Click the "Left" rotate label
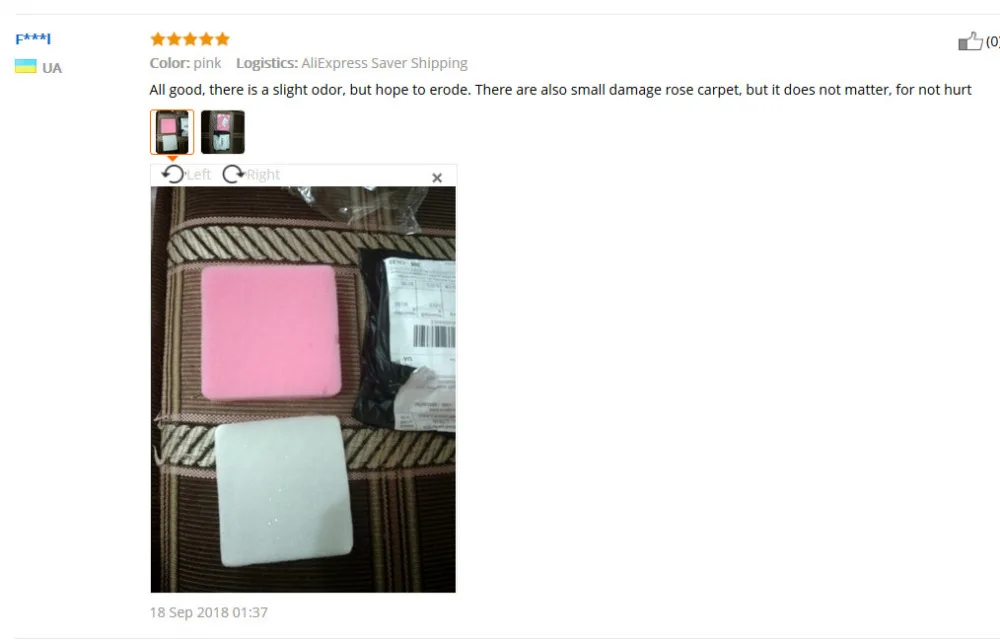Screen dimensions: 1000x641 [199, 175]
